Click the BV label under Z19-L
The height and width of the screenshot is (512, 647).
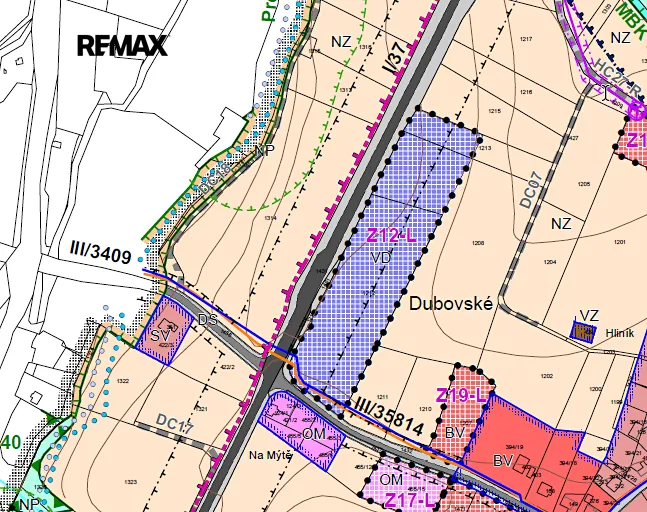click(456, 432)
